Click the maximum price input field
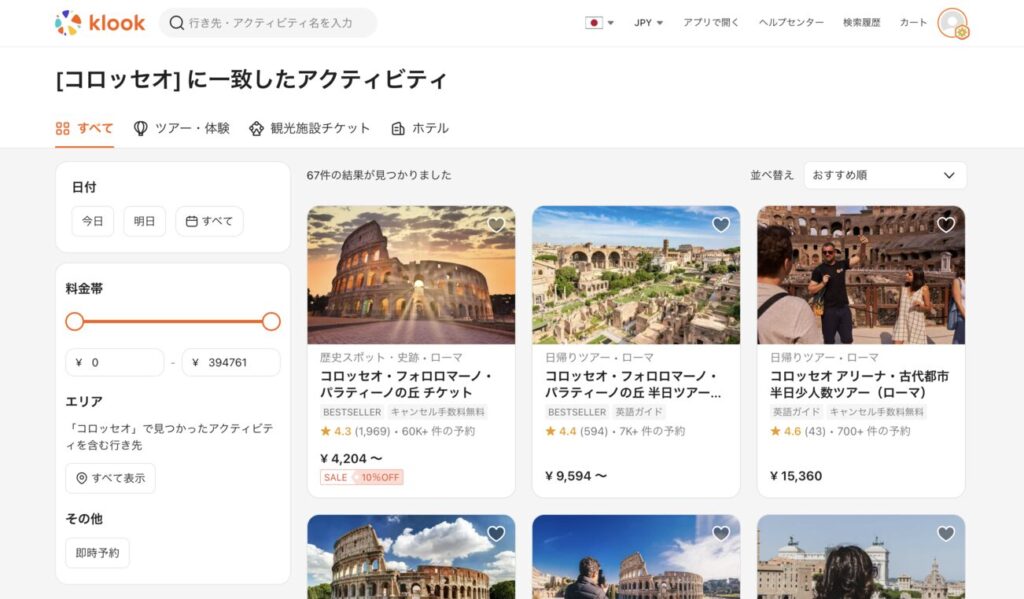This screenshot has height=599, width=1024. (231, 363)
